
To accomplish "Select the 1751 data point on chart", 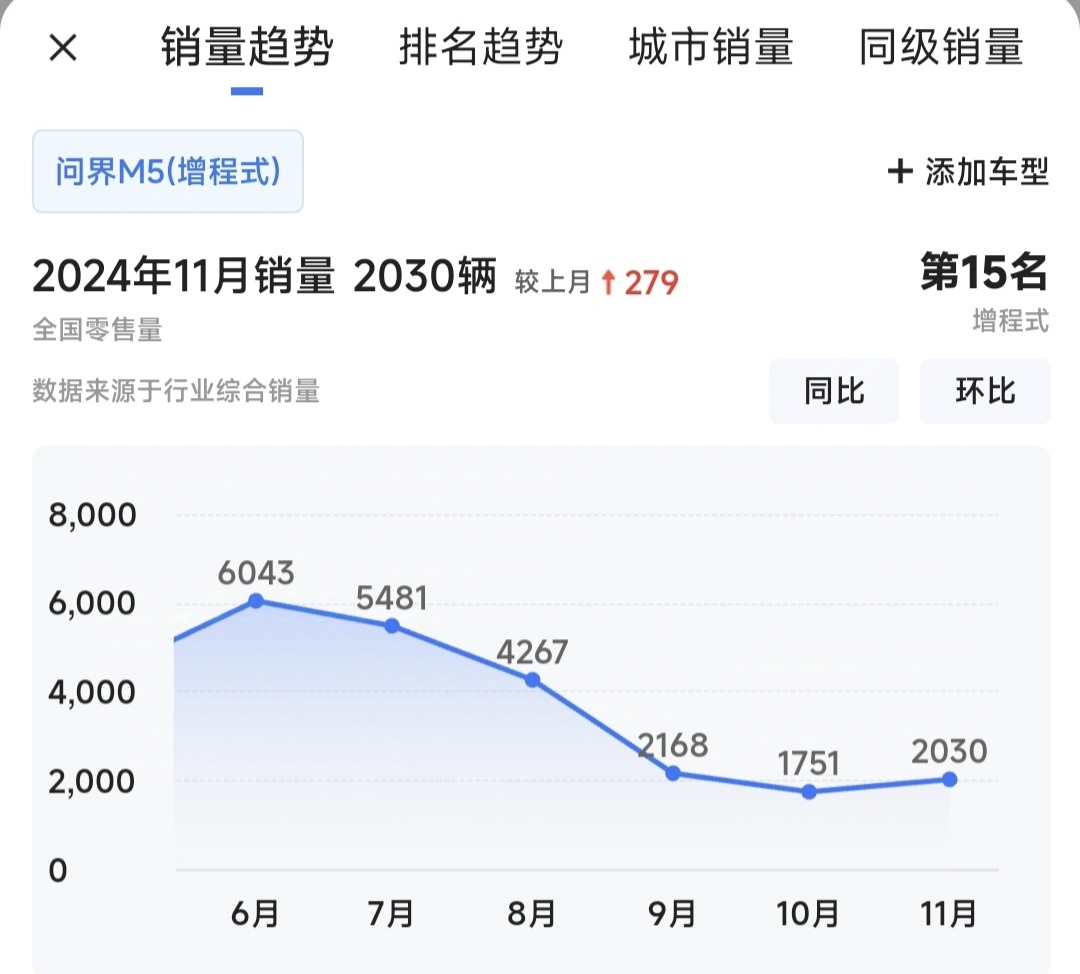I will (x=809, y=792).
